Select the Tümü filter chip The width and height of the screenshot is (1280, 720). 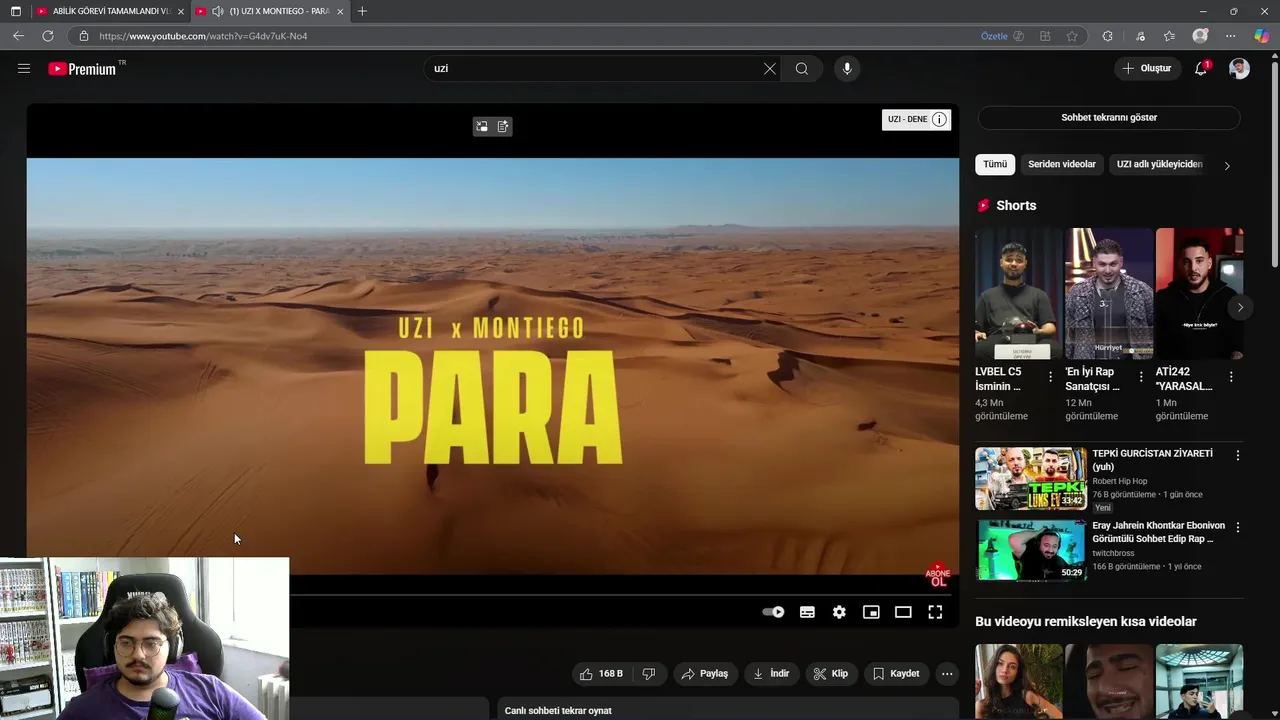tap(995, 164)
